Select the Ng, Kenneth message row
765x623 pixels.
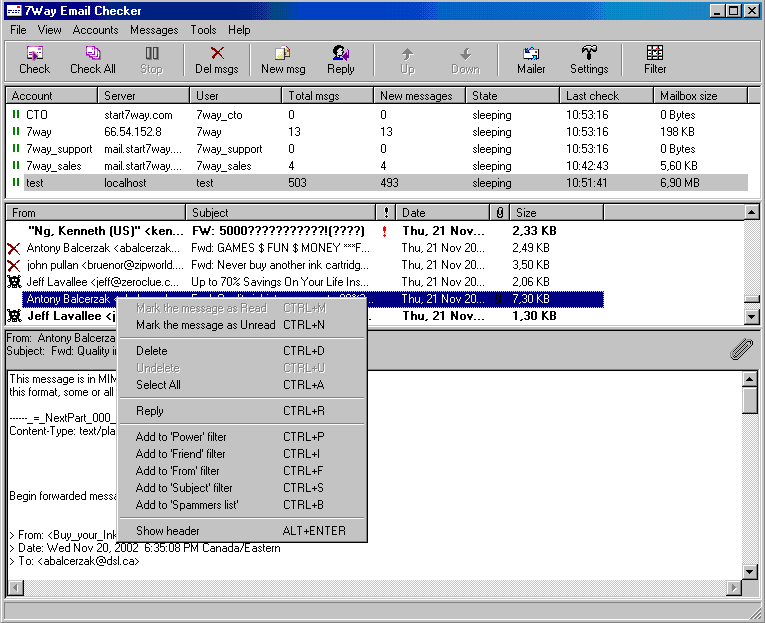click(105, 231)
